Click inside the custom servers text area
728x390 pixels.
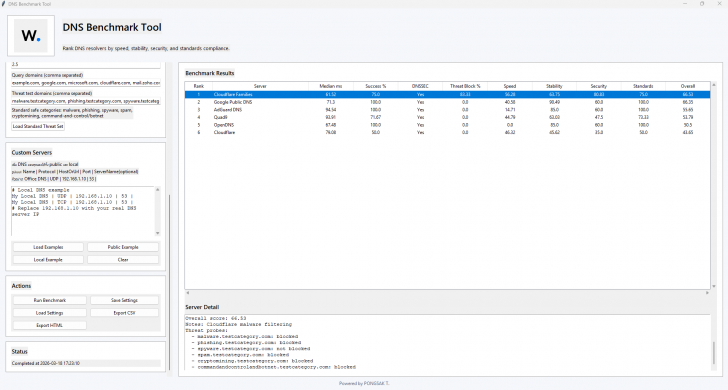click(x=83, y=211)
